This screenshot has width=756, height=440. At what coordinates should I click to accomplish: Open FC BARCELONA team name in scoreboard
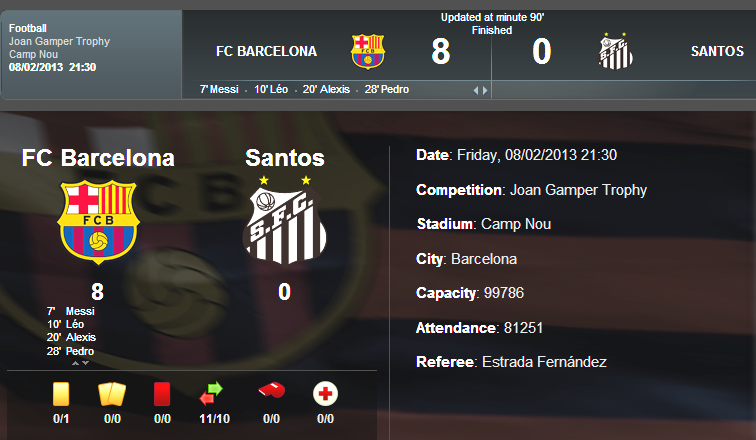click(x=266, y=51)
